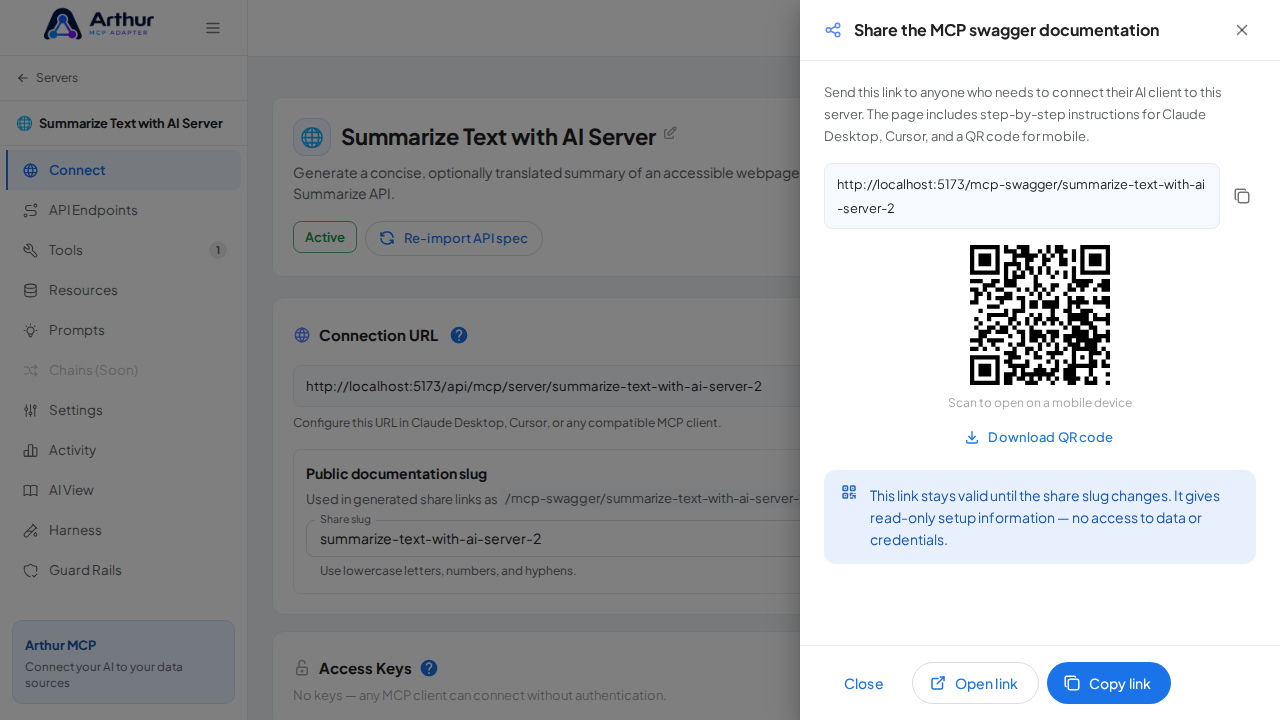Click Download QR code link
Viewport: 1280px width, 720px height.
1039,437
